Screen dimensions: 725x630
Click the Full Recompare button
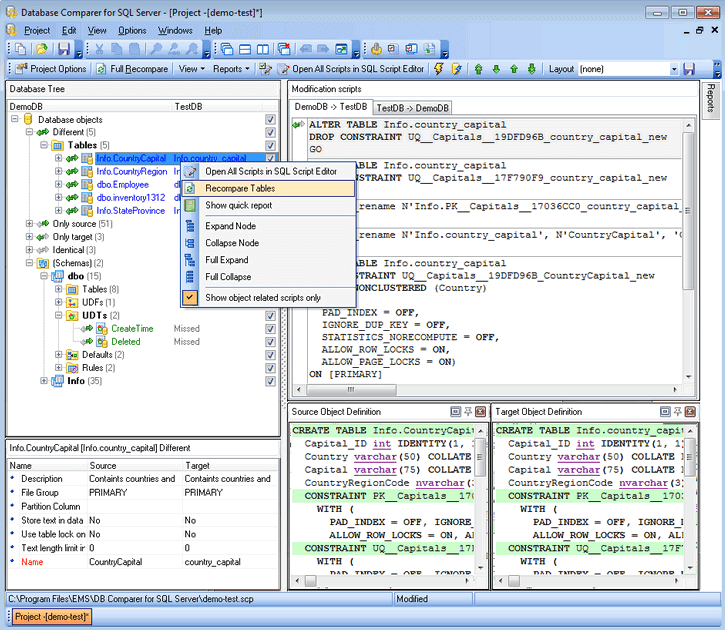click(x=133, y=69)
